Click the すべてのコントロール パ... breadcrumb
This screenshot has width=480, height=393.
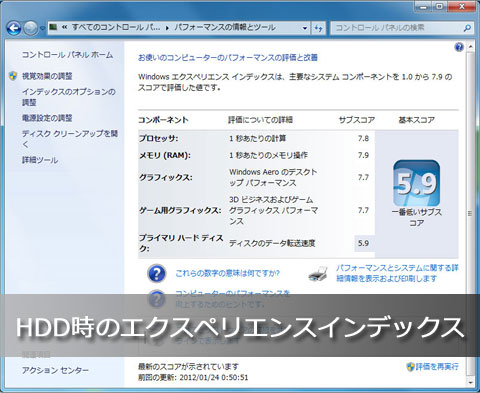pos(116,27)
